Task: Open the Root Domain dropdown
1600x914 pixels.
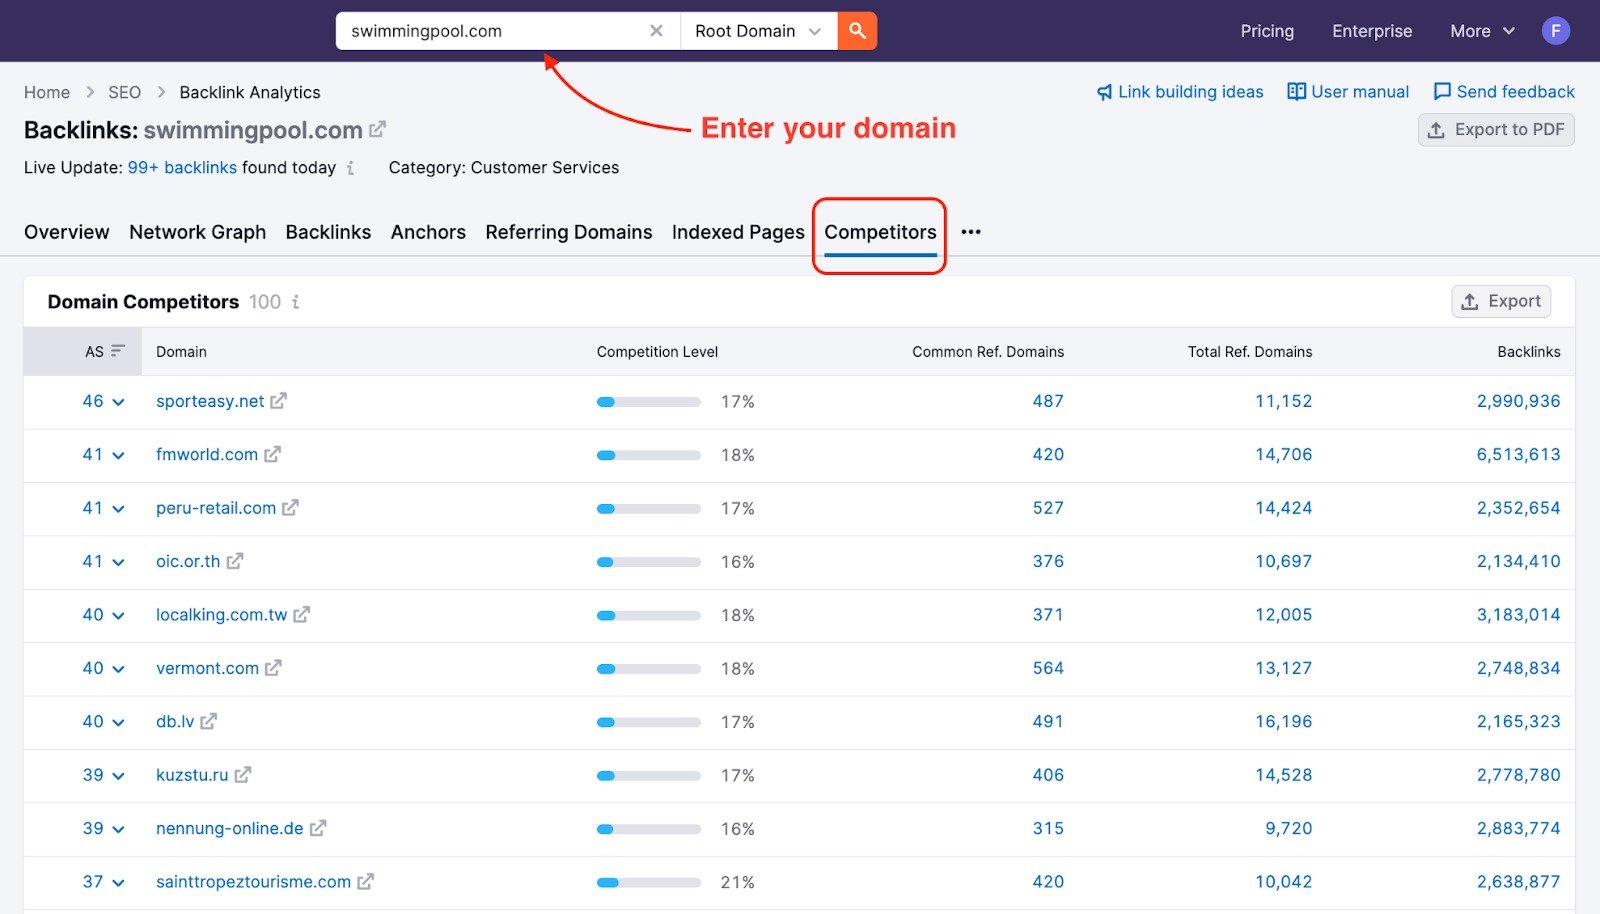Action: coord(757,30)
